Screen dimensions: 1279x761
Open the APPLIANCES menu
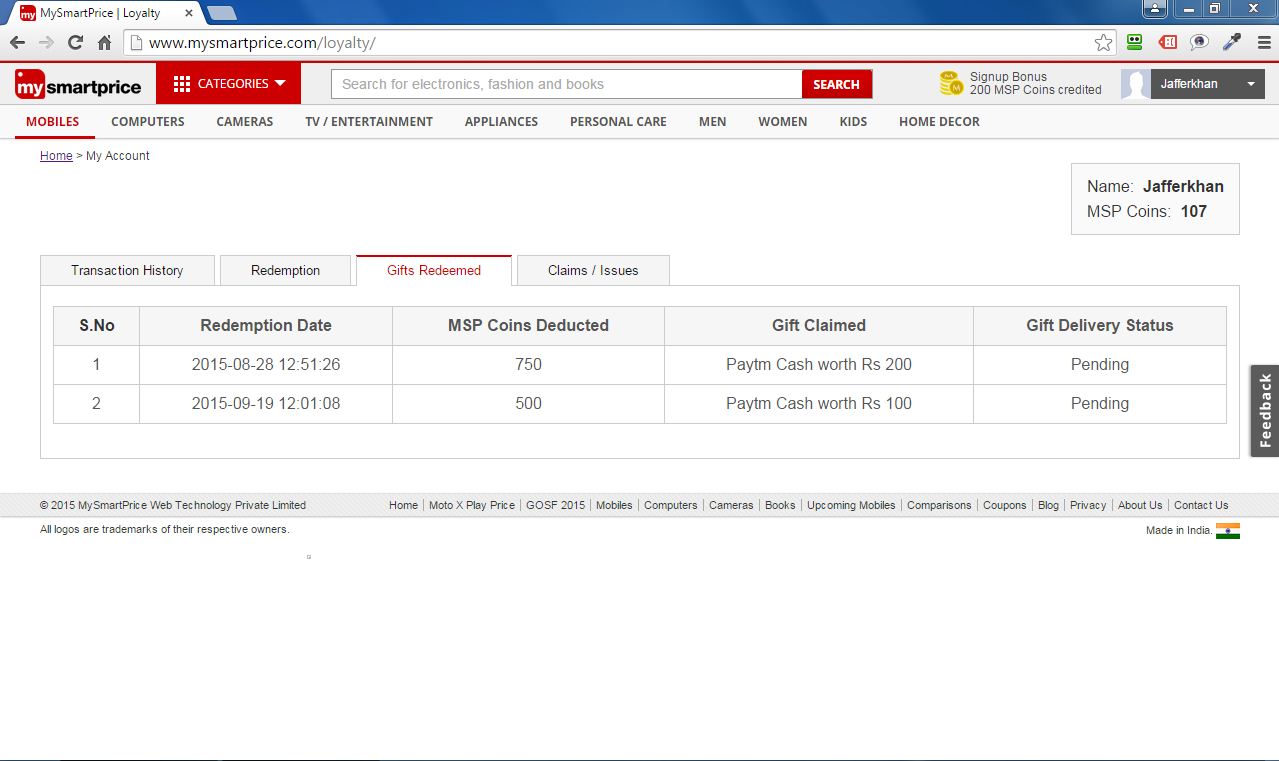[x=501, y=121]
